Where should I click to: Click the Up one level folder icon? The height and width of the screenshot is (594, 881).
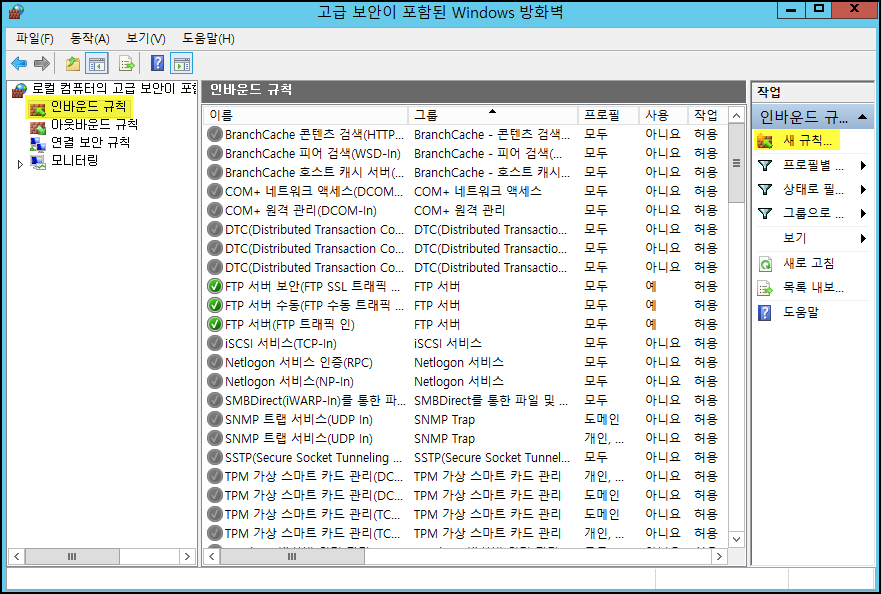coord(72,64)
